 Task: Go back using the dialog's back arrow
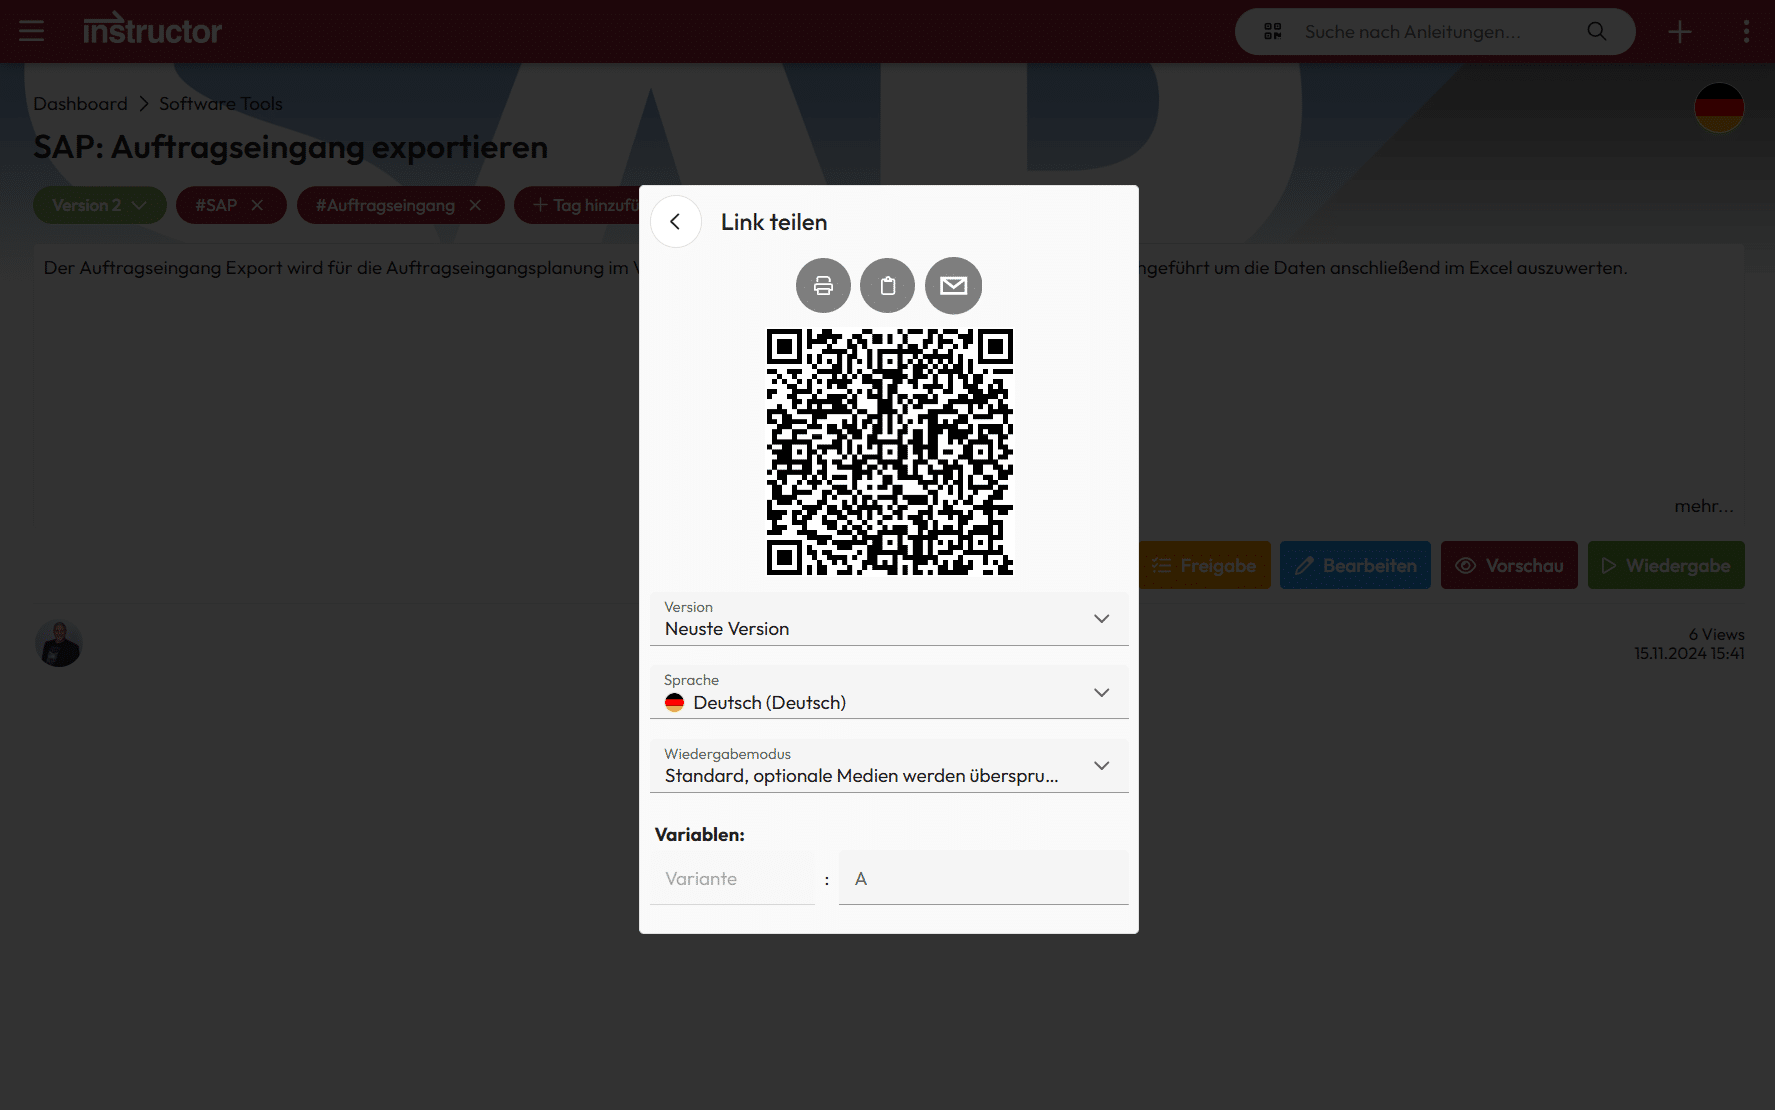click(x=676, y=221)
